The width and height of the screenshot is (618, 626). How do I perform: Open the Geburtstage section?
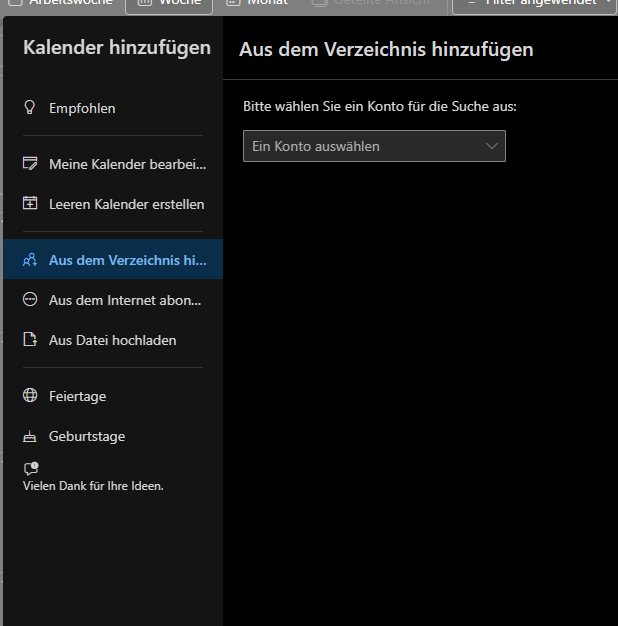(113, 436)
